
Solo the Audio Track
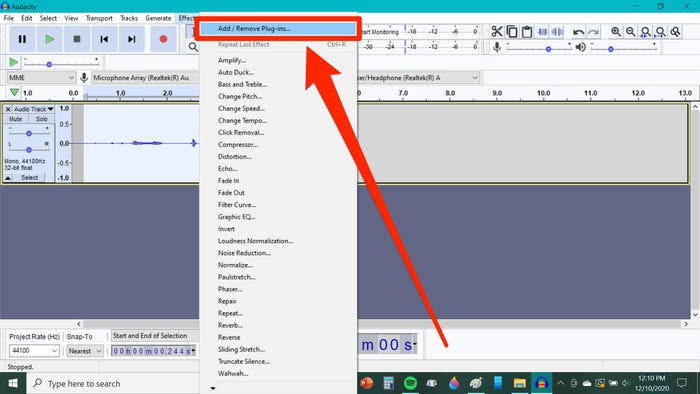click(x=42, y=119)
